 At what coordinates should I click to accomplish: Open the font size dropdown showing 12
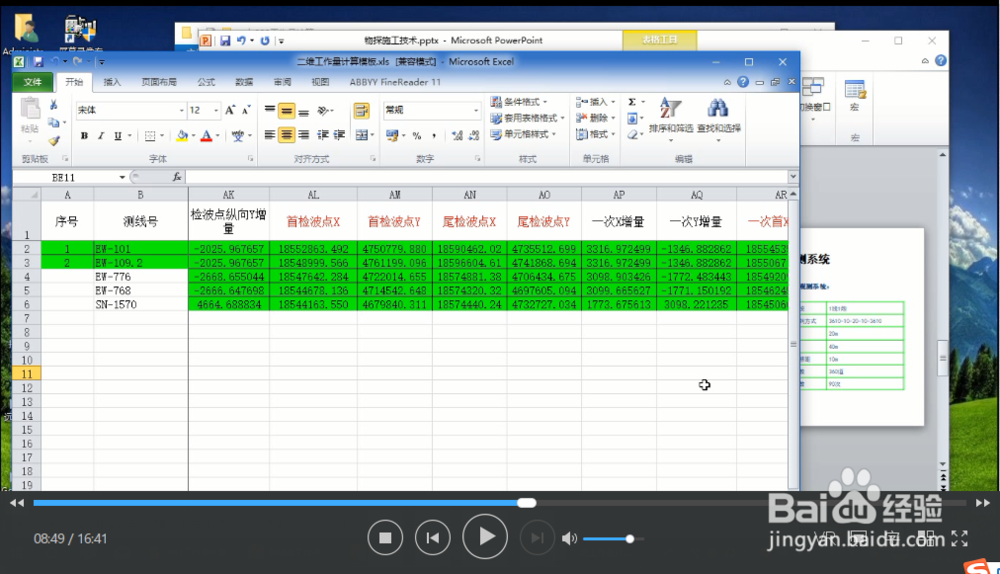pos(216,110)
